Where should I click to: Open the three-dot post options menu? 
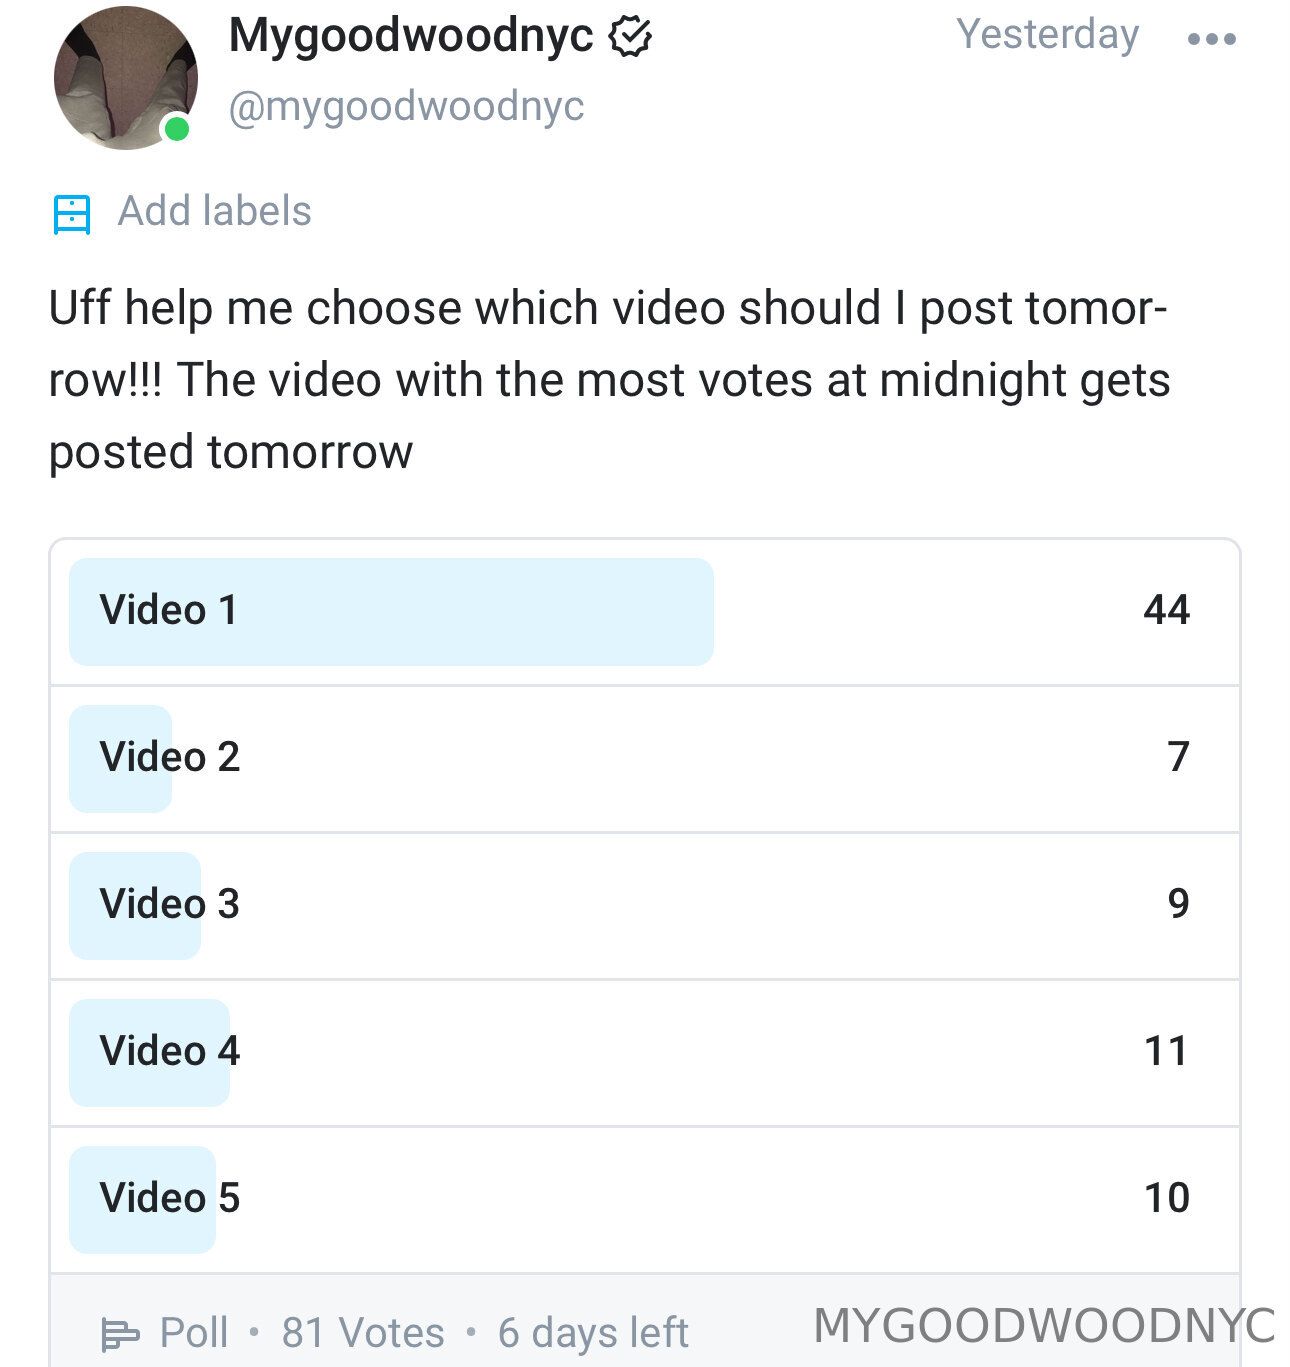coord(1211,39)
